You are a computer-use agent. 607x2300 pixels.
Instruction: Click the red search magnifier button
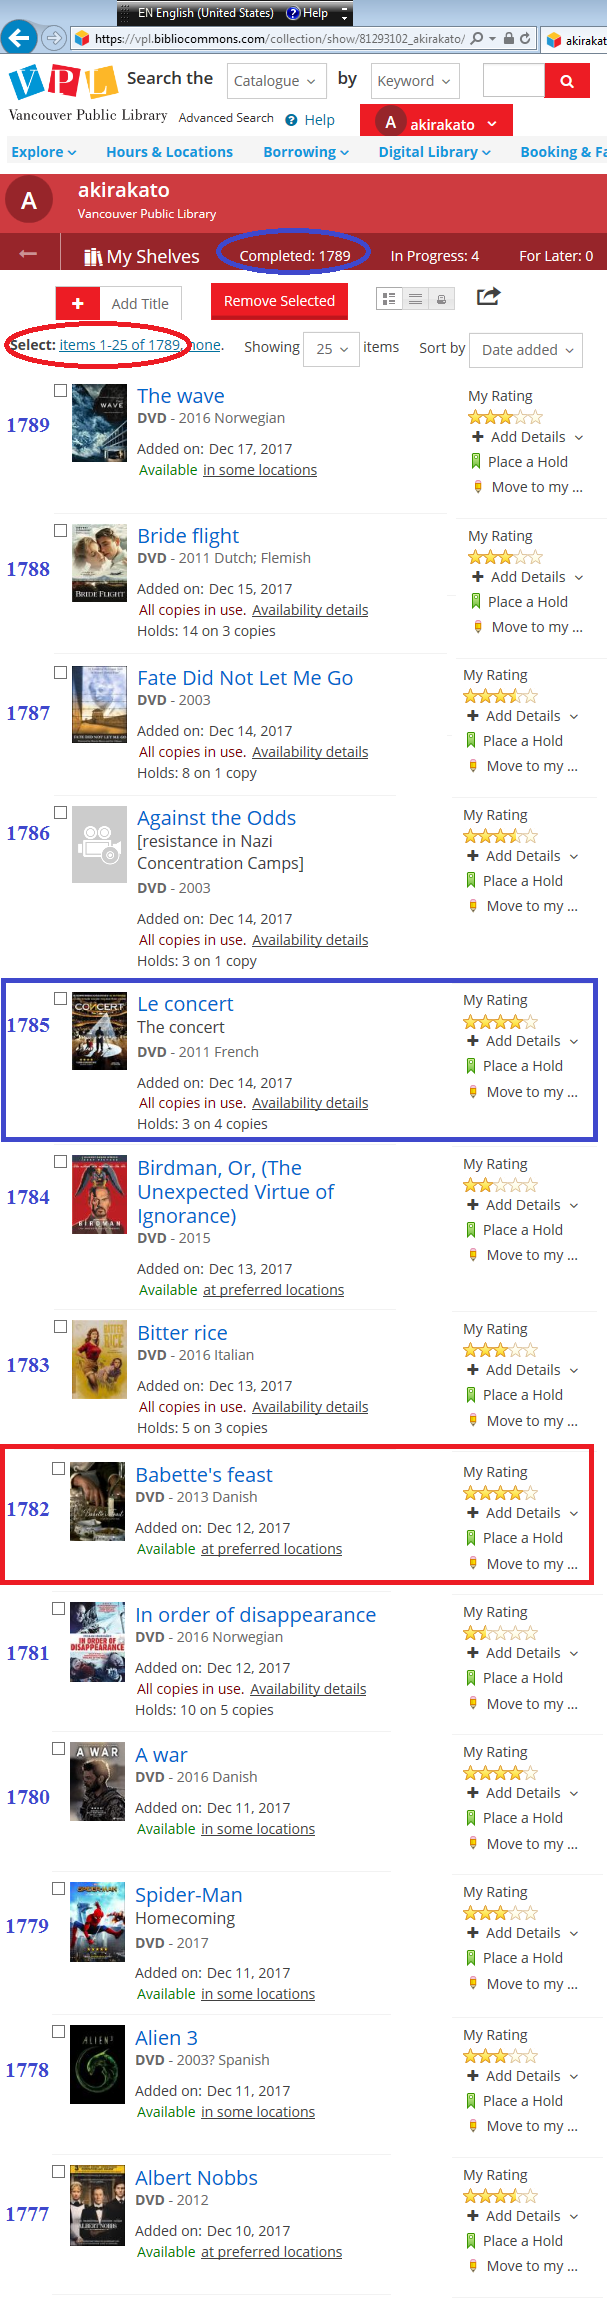point(567,81)
